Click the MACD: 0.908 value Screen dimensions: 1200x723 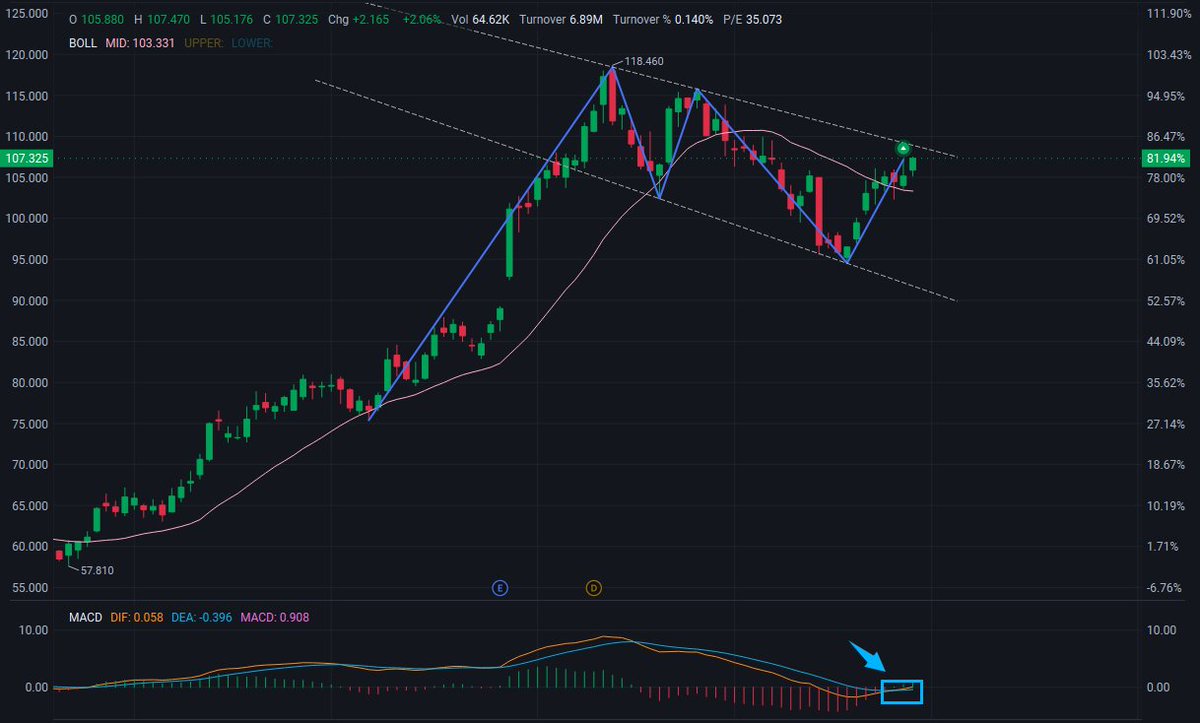274,618
